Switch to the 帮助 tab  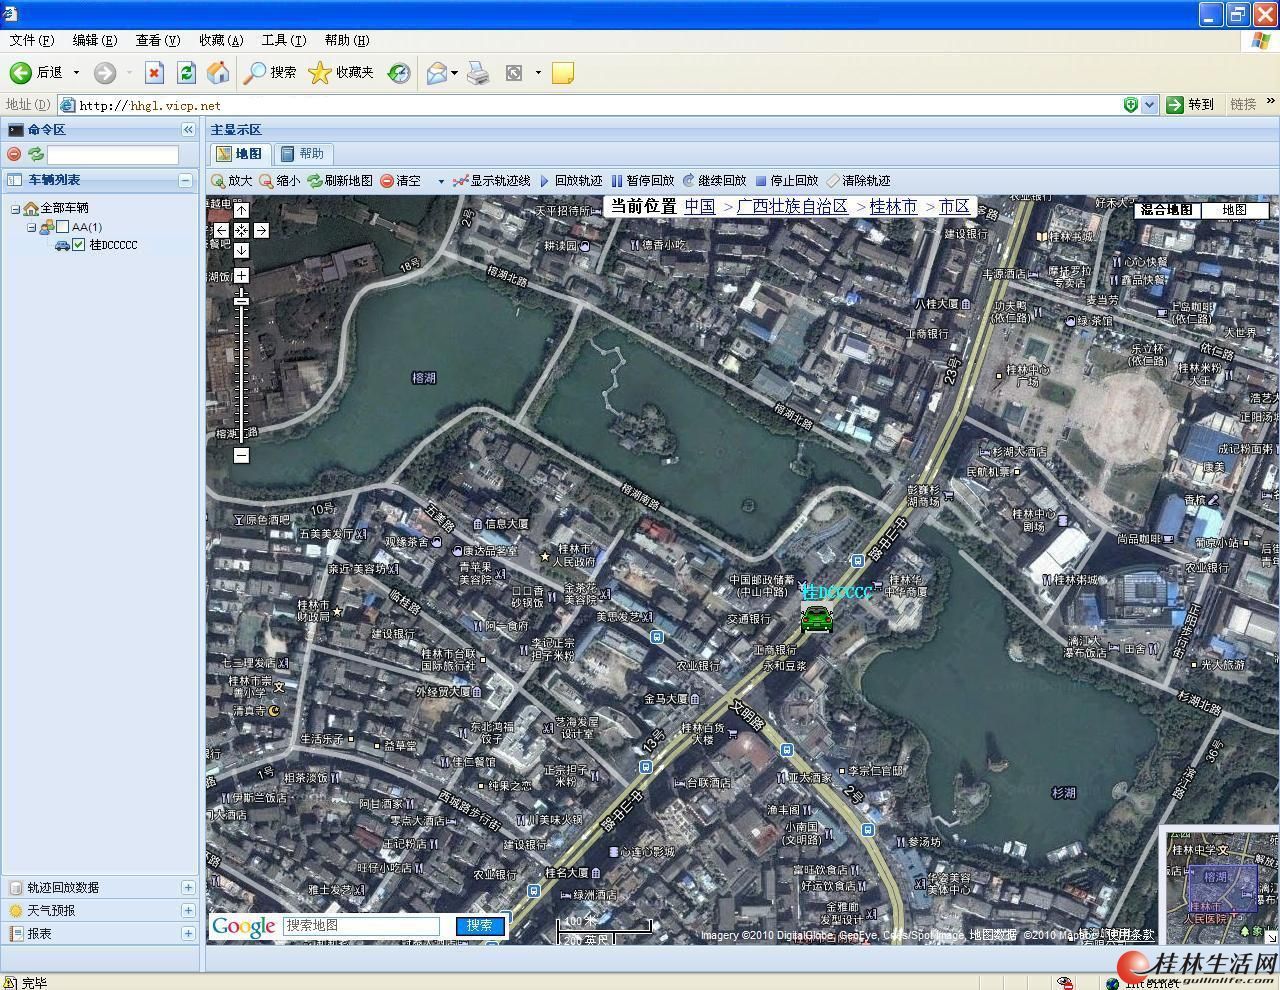click(303, 154)
